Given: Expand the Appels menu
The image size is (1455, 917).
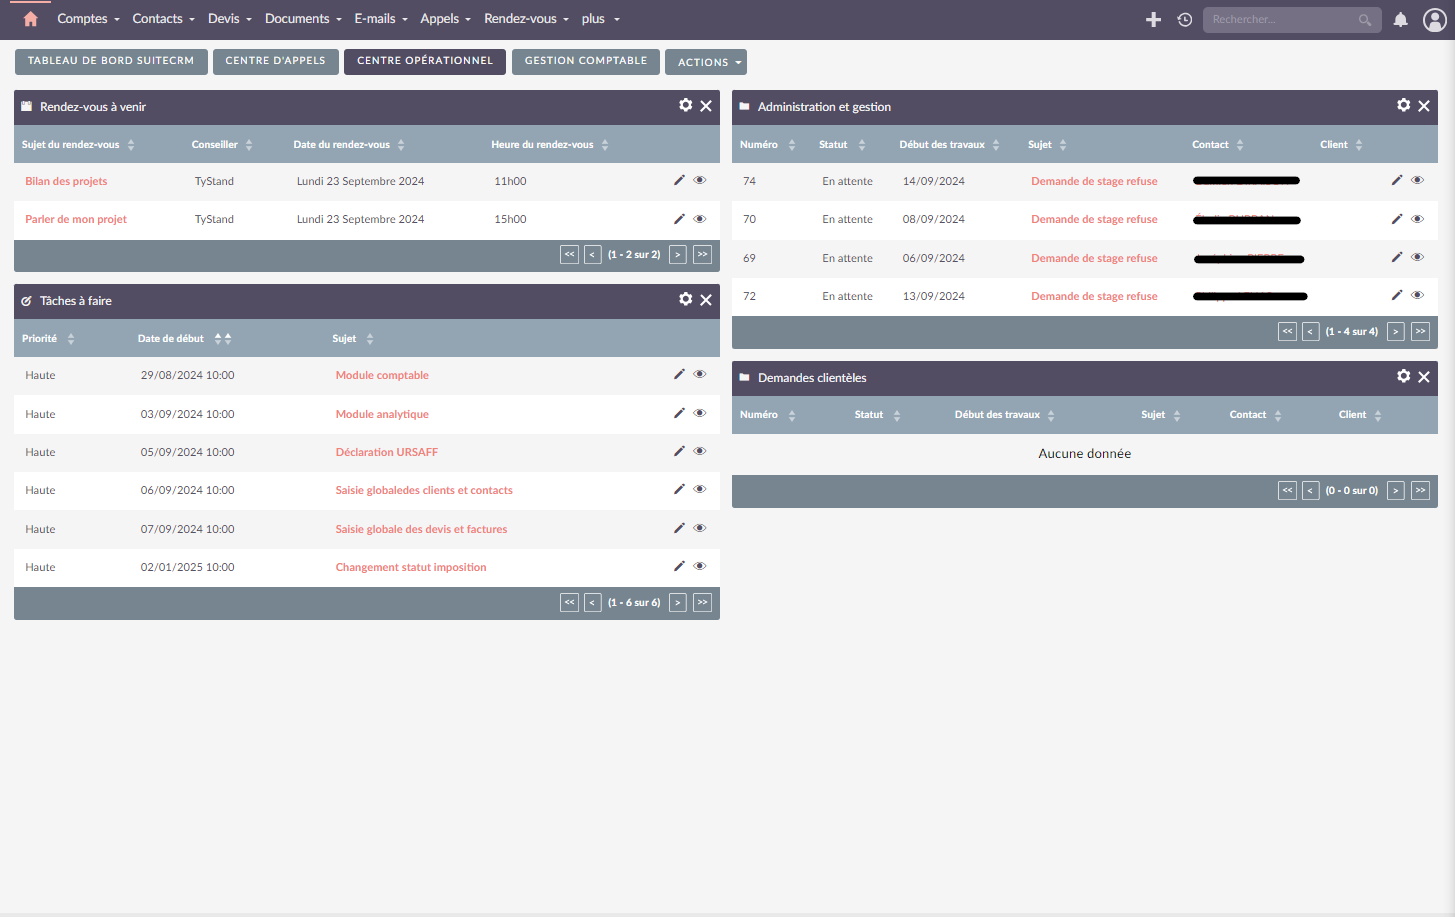Looking at the screenshot, I should (445, 19).
